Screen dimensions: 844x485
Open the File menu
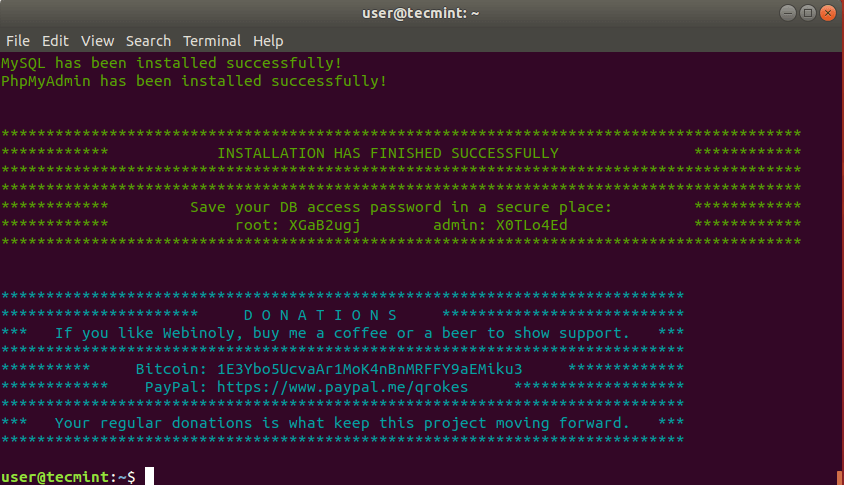click(x=18, y=41)
